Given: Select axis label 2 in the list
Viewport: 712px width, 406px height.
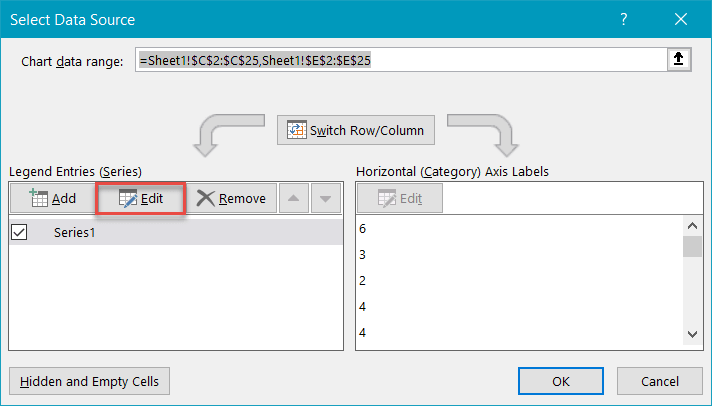Looking at the screenshot, I should pos(362,281).
